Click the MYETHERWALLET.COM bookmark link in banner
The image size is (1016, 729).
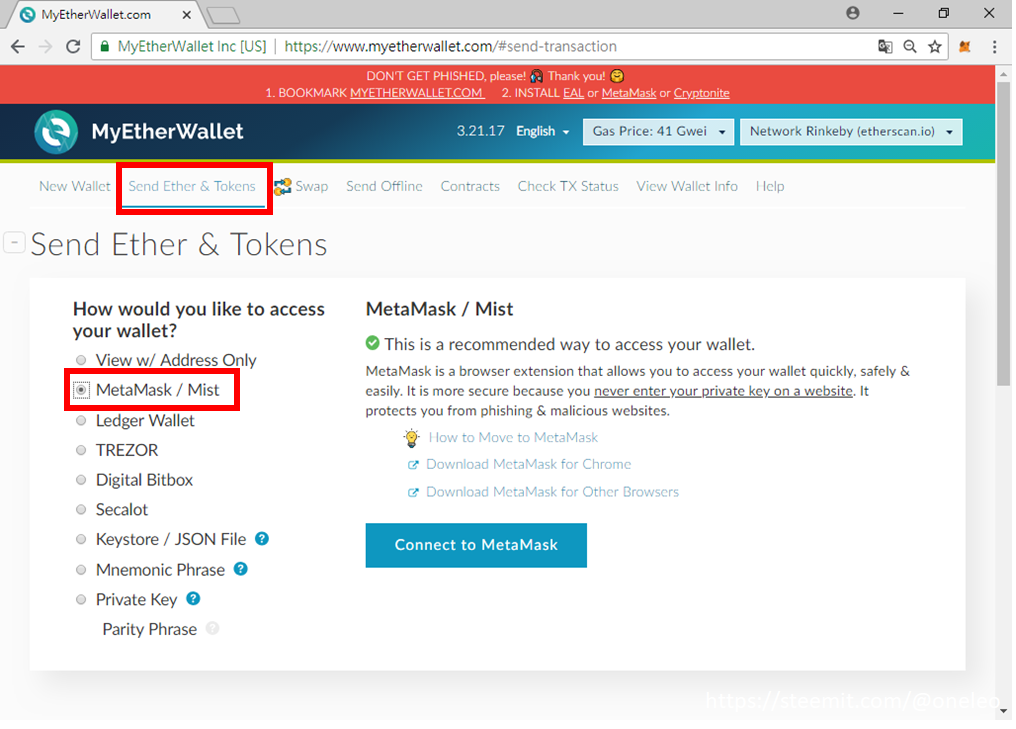pos(417,93)
